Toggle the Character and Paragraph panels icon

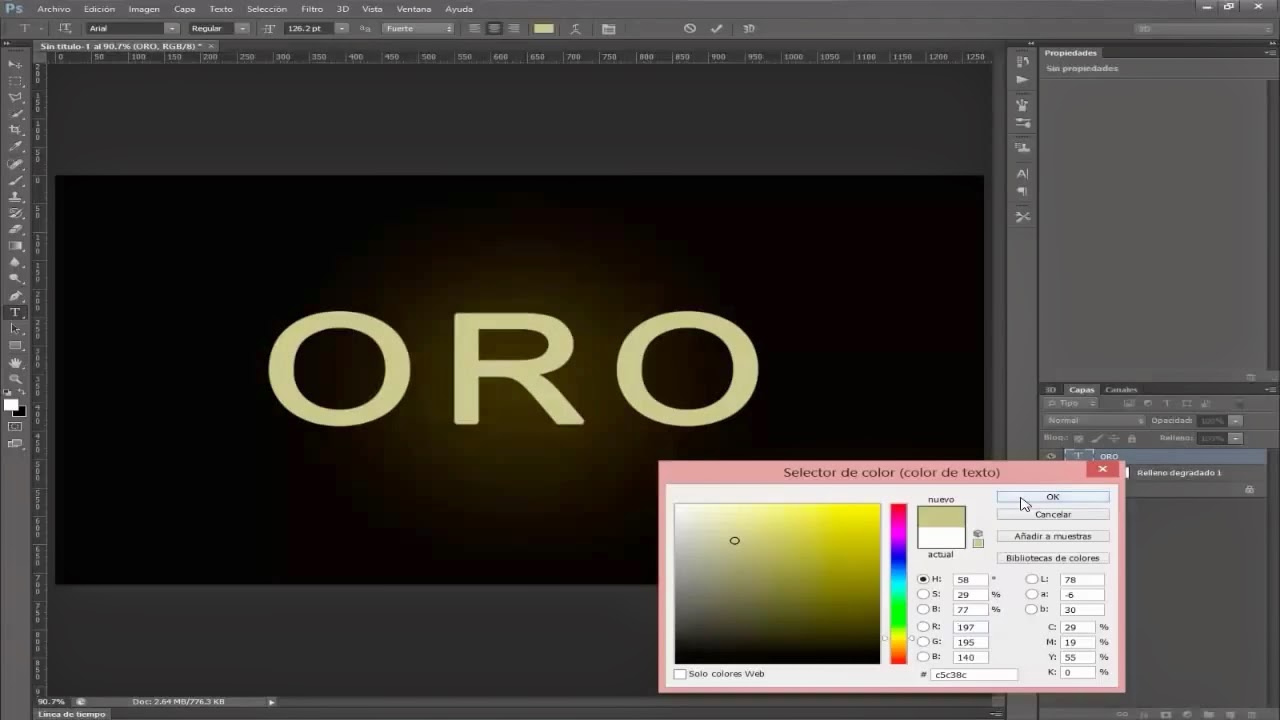608,28
